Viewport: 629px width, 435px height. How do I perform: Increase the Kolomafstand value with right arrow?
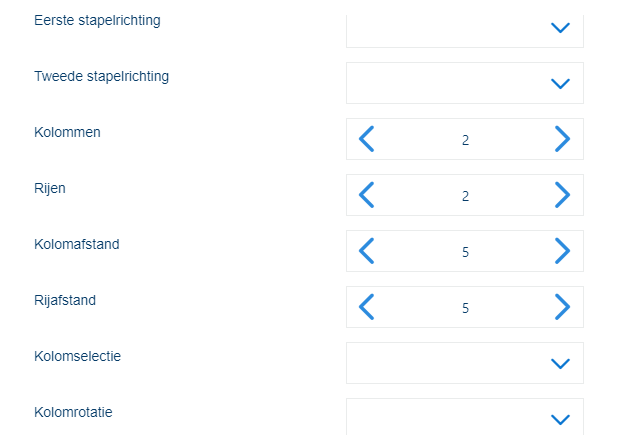(562, 251)
